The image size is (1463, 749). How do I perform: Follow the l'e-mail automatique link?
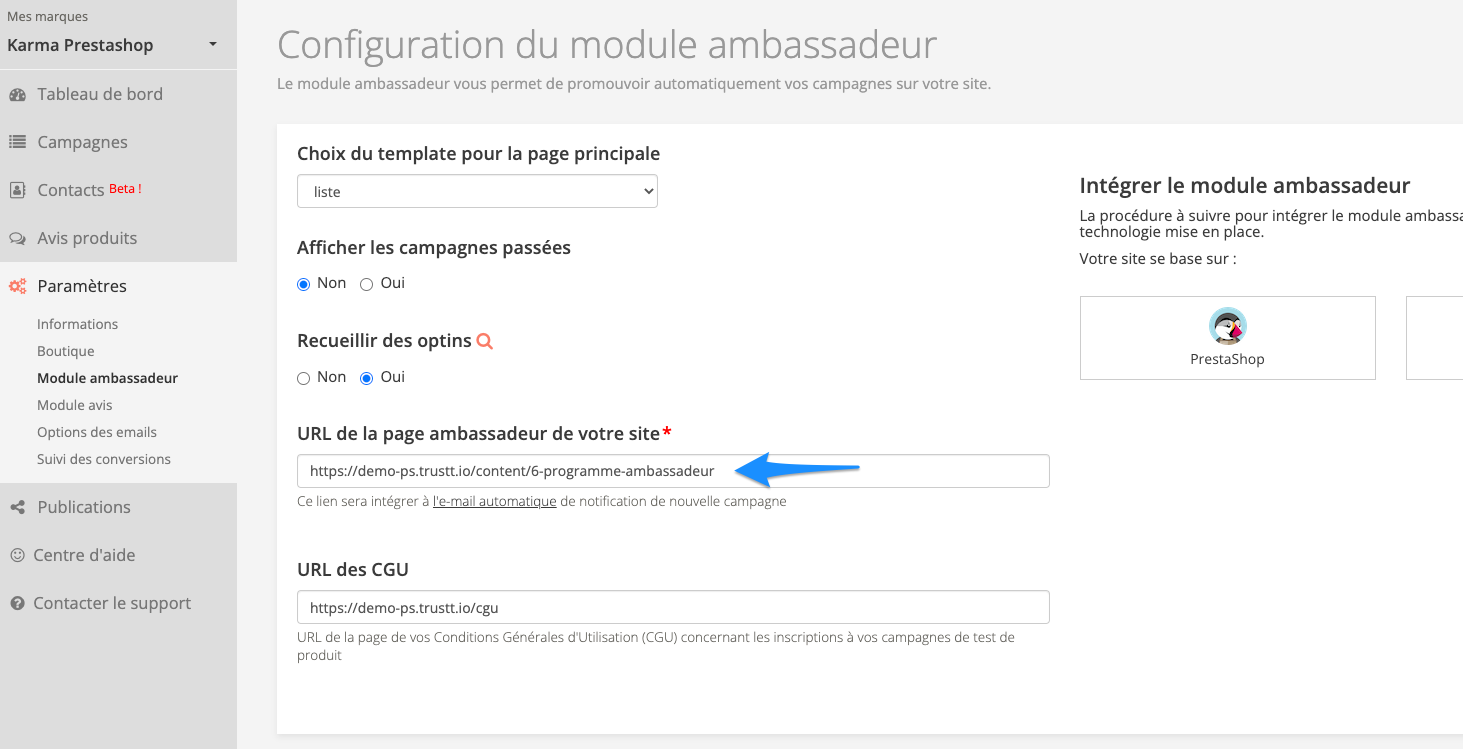coord(494,501)
